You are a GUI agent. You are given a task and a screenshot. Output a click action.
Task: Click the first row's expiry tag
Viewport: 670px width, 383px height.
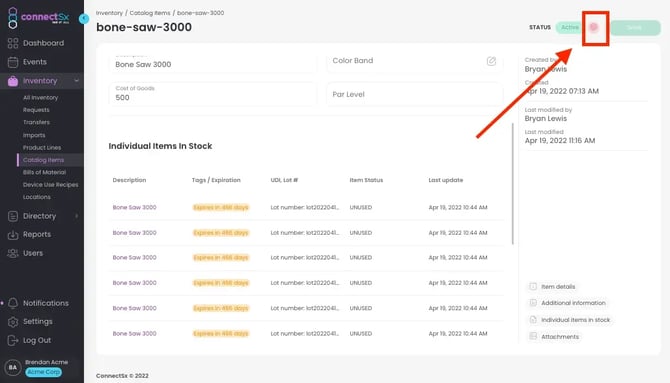220,207
